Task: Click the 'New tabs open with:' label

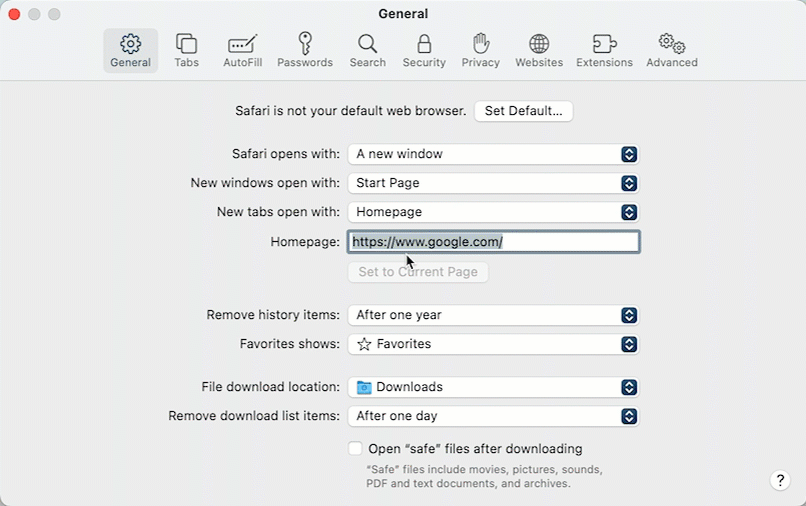Action: (278, 211)
